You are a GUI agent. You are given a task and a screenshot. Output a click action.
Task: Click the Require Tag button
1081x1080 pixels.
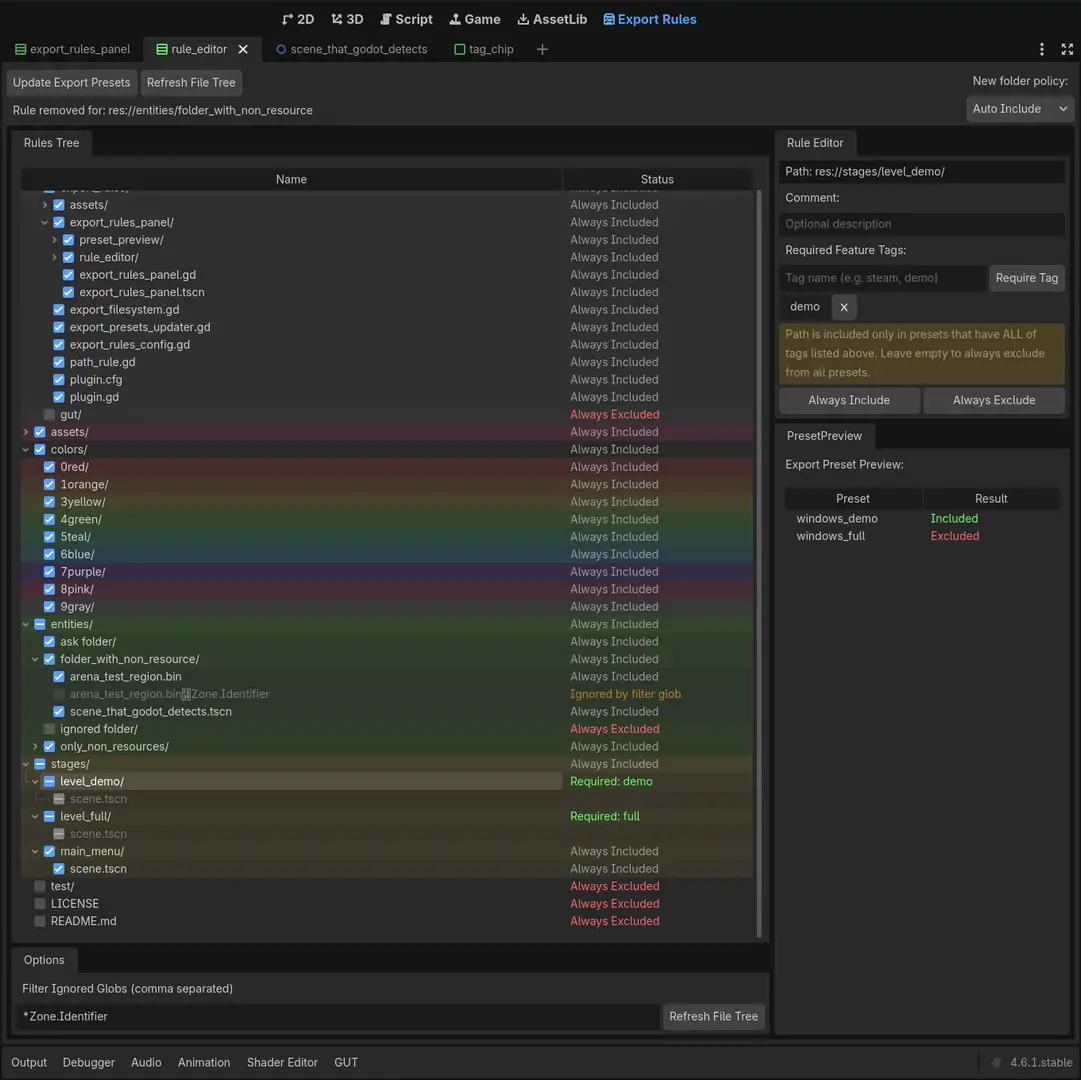1026,278
